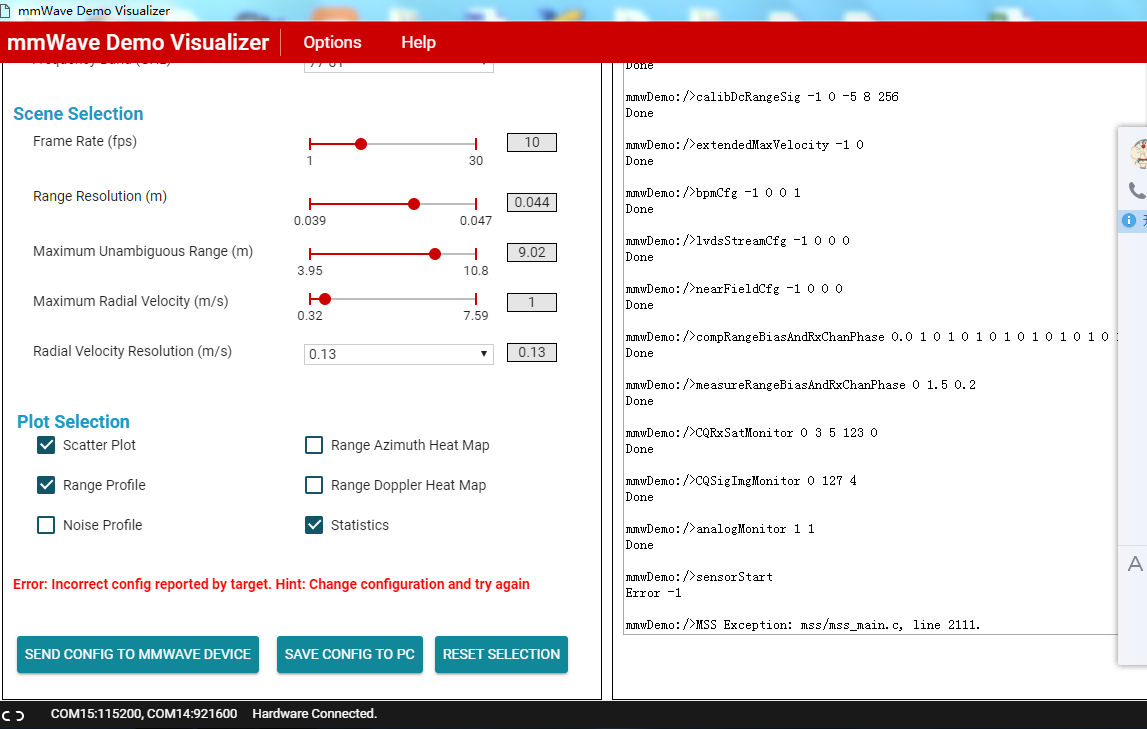Image resolution: width=1147 pixels, height=729 pixels.
Task: Click the Frame Rate value field showing 10
Action: click(532, 143)
